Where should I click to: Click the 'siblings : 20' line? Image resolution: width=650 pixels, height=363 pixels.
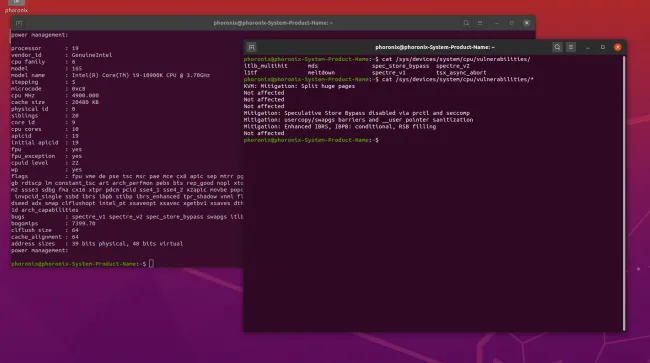click(x=45, y=116)
